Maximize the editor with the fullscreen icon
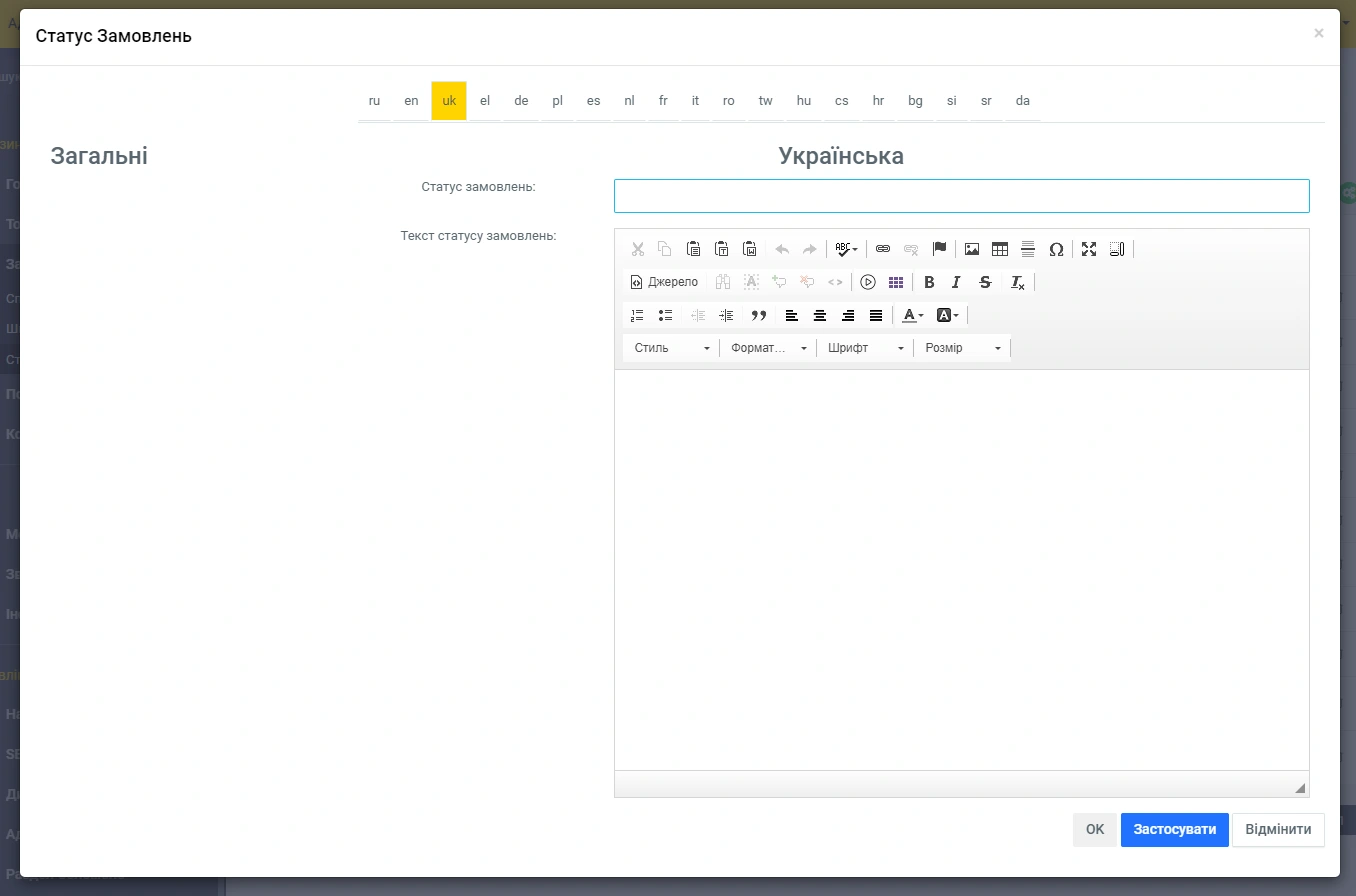Viewport: 1356px width, 896px height. 1089,249
